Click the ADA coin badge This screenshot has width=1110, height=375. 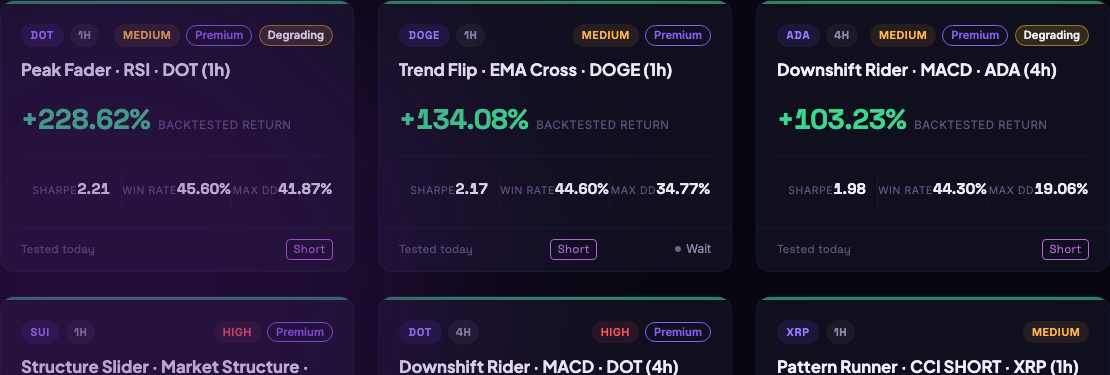(x=799, y=35)
